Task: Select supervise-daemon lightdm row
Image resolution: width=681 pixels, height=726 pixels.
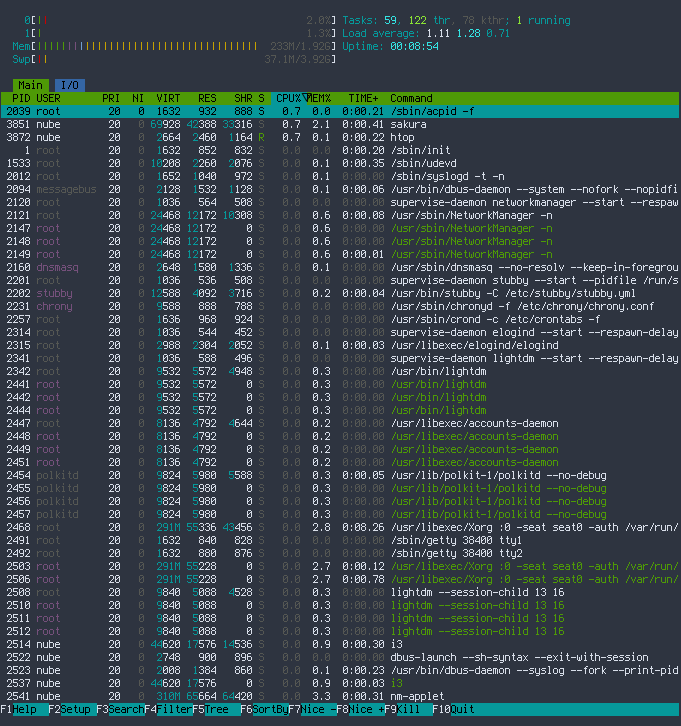Action: point(340,358)
